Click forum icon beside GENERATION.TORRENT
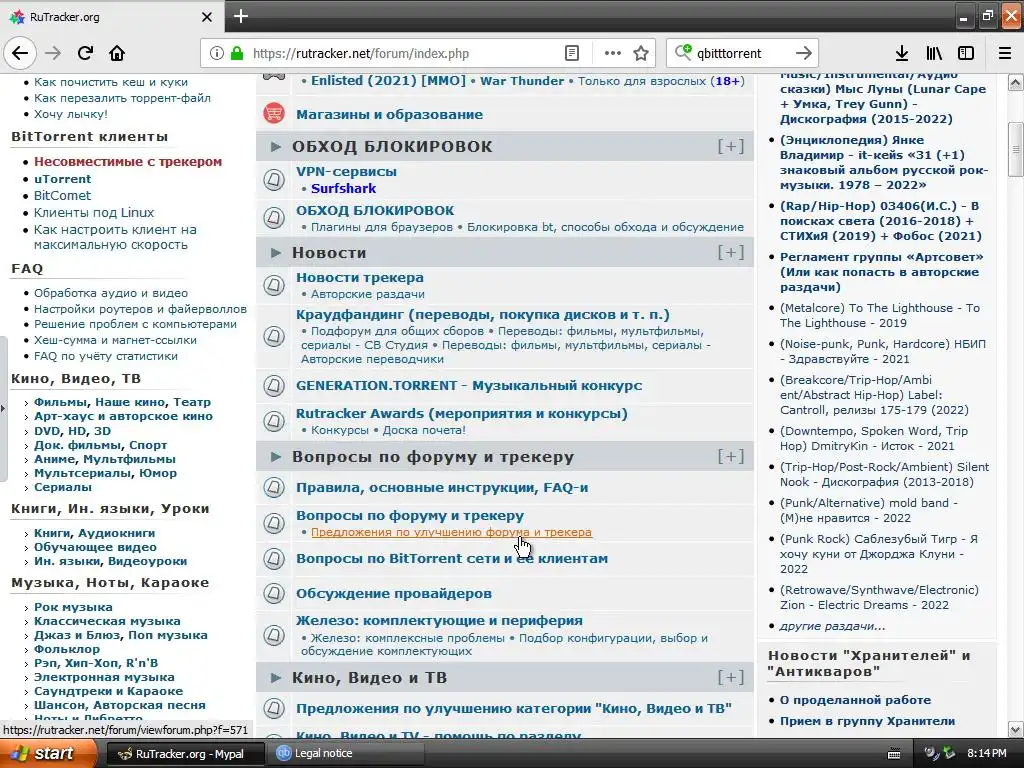This screenshot has height=768, width=1024. pyautogui.click(x=274, y=386)
